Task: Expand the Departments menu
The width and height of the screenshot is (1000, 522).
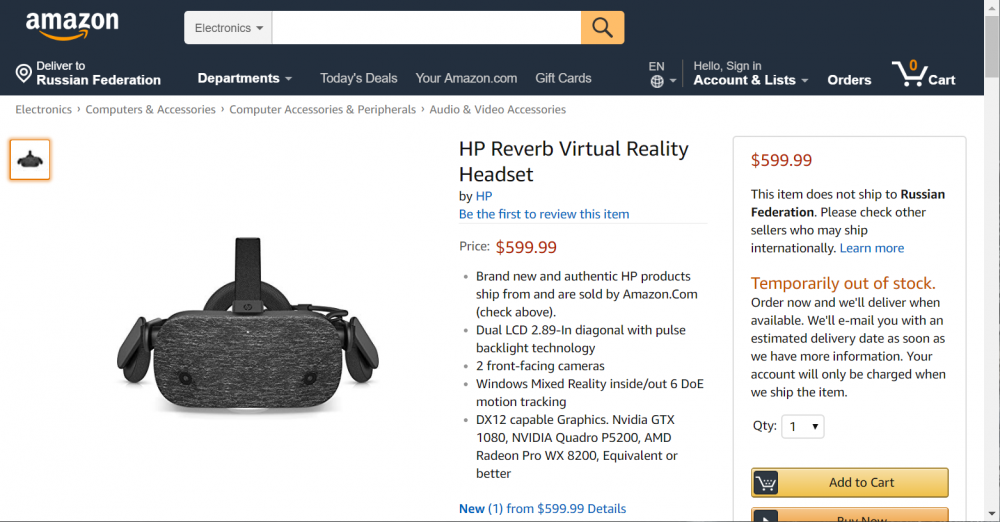Action: pos(245,78)
